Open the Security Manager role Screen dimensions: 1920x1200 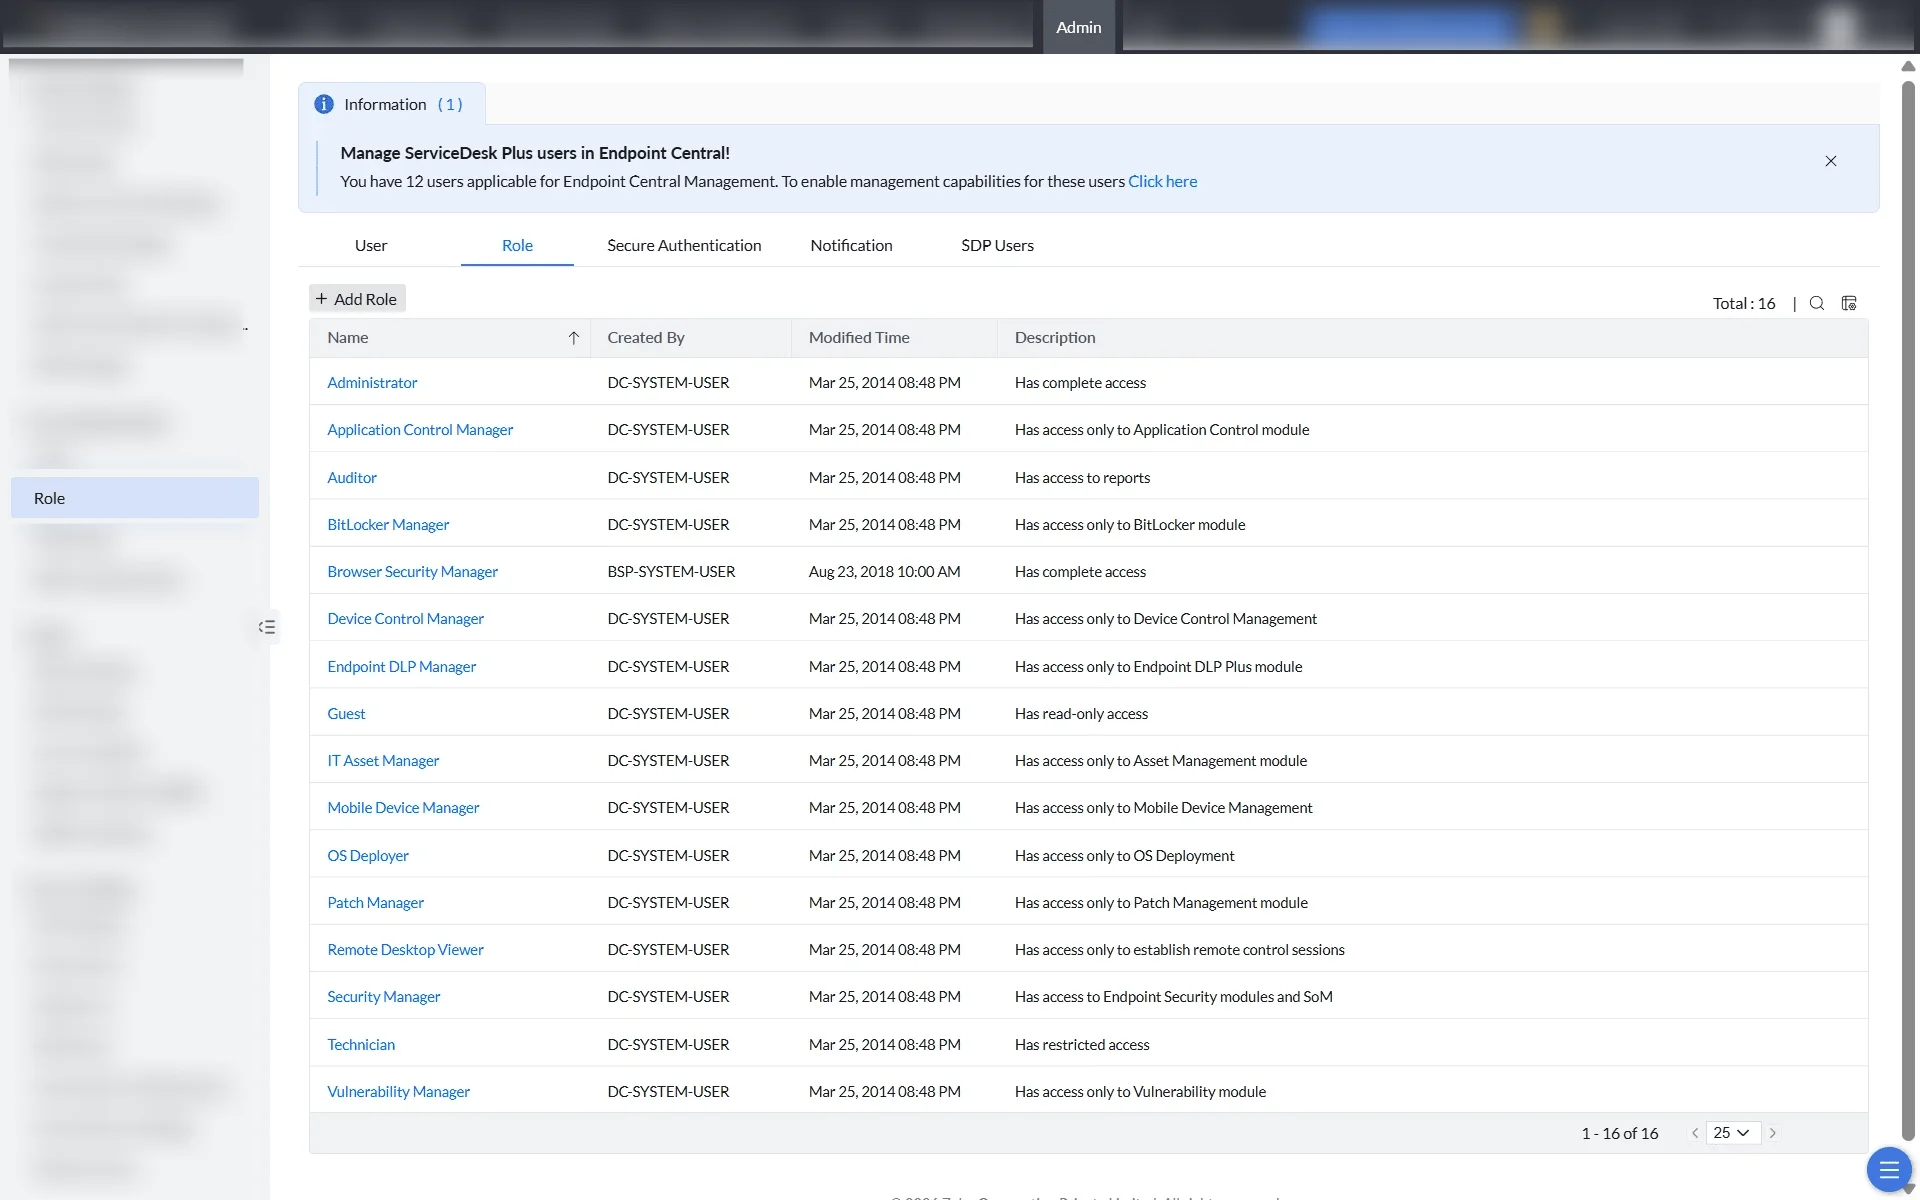tap(383, 996)
